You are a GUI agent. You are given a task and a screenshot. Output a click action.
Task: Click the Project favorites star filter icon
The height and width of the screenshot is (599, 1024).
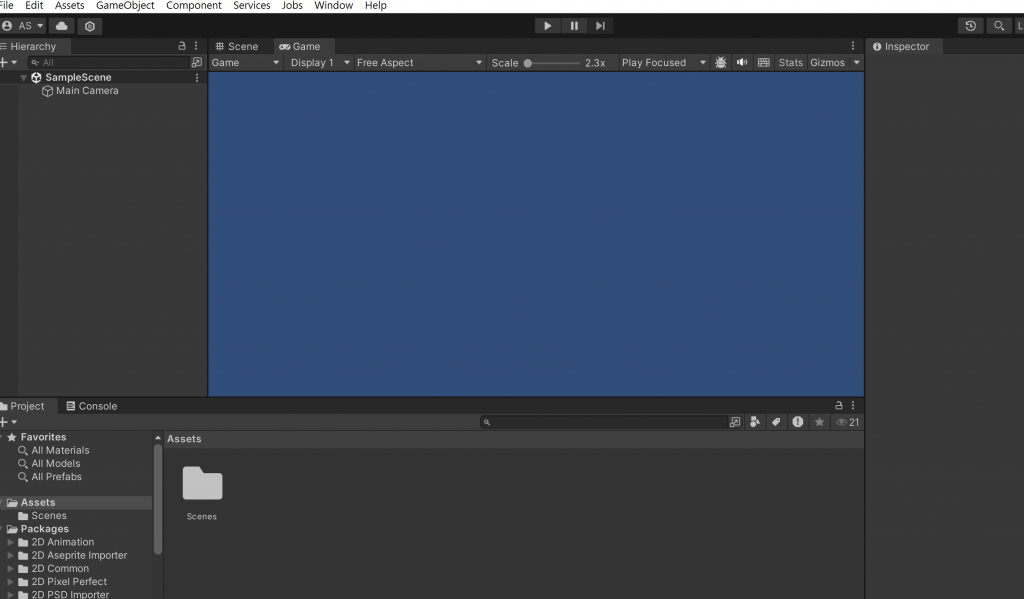[x=819, y=422]
